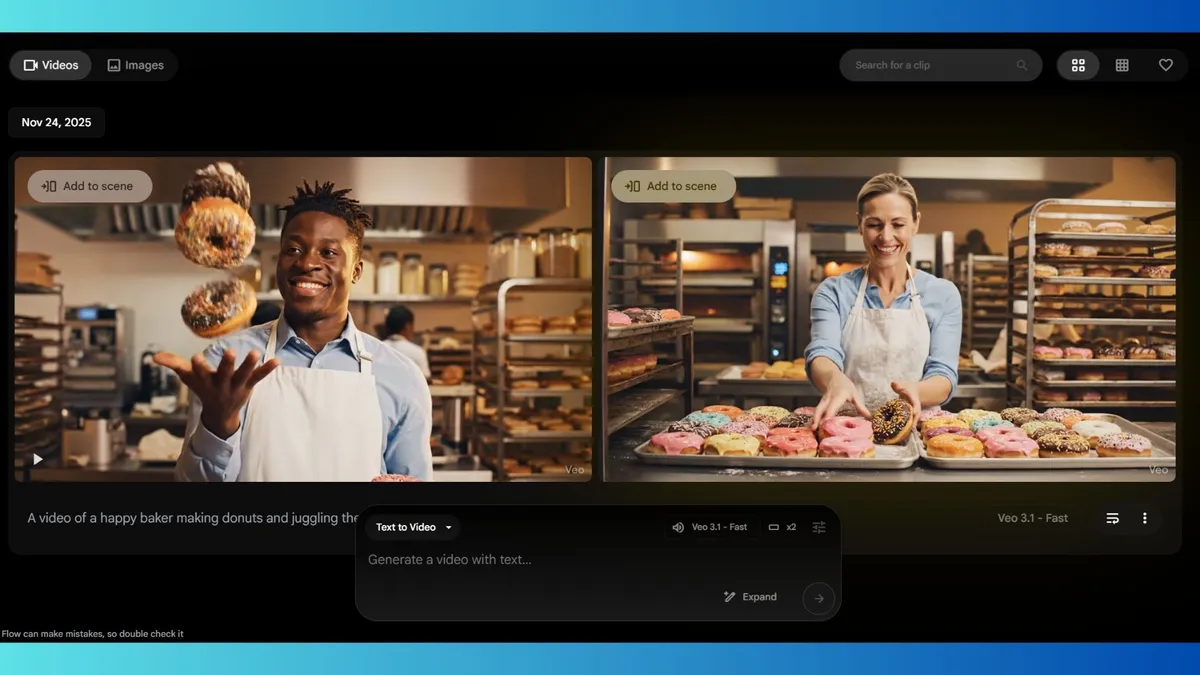
Task: Click the Search for a clip field
Action: (940, 65)
